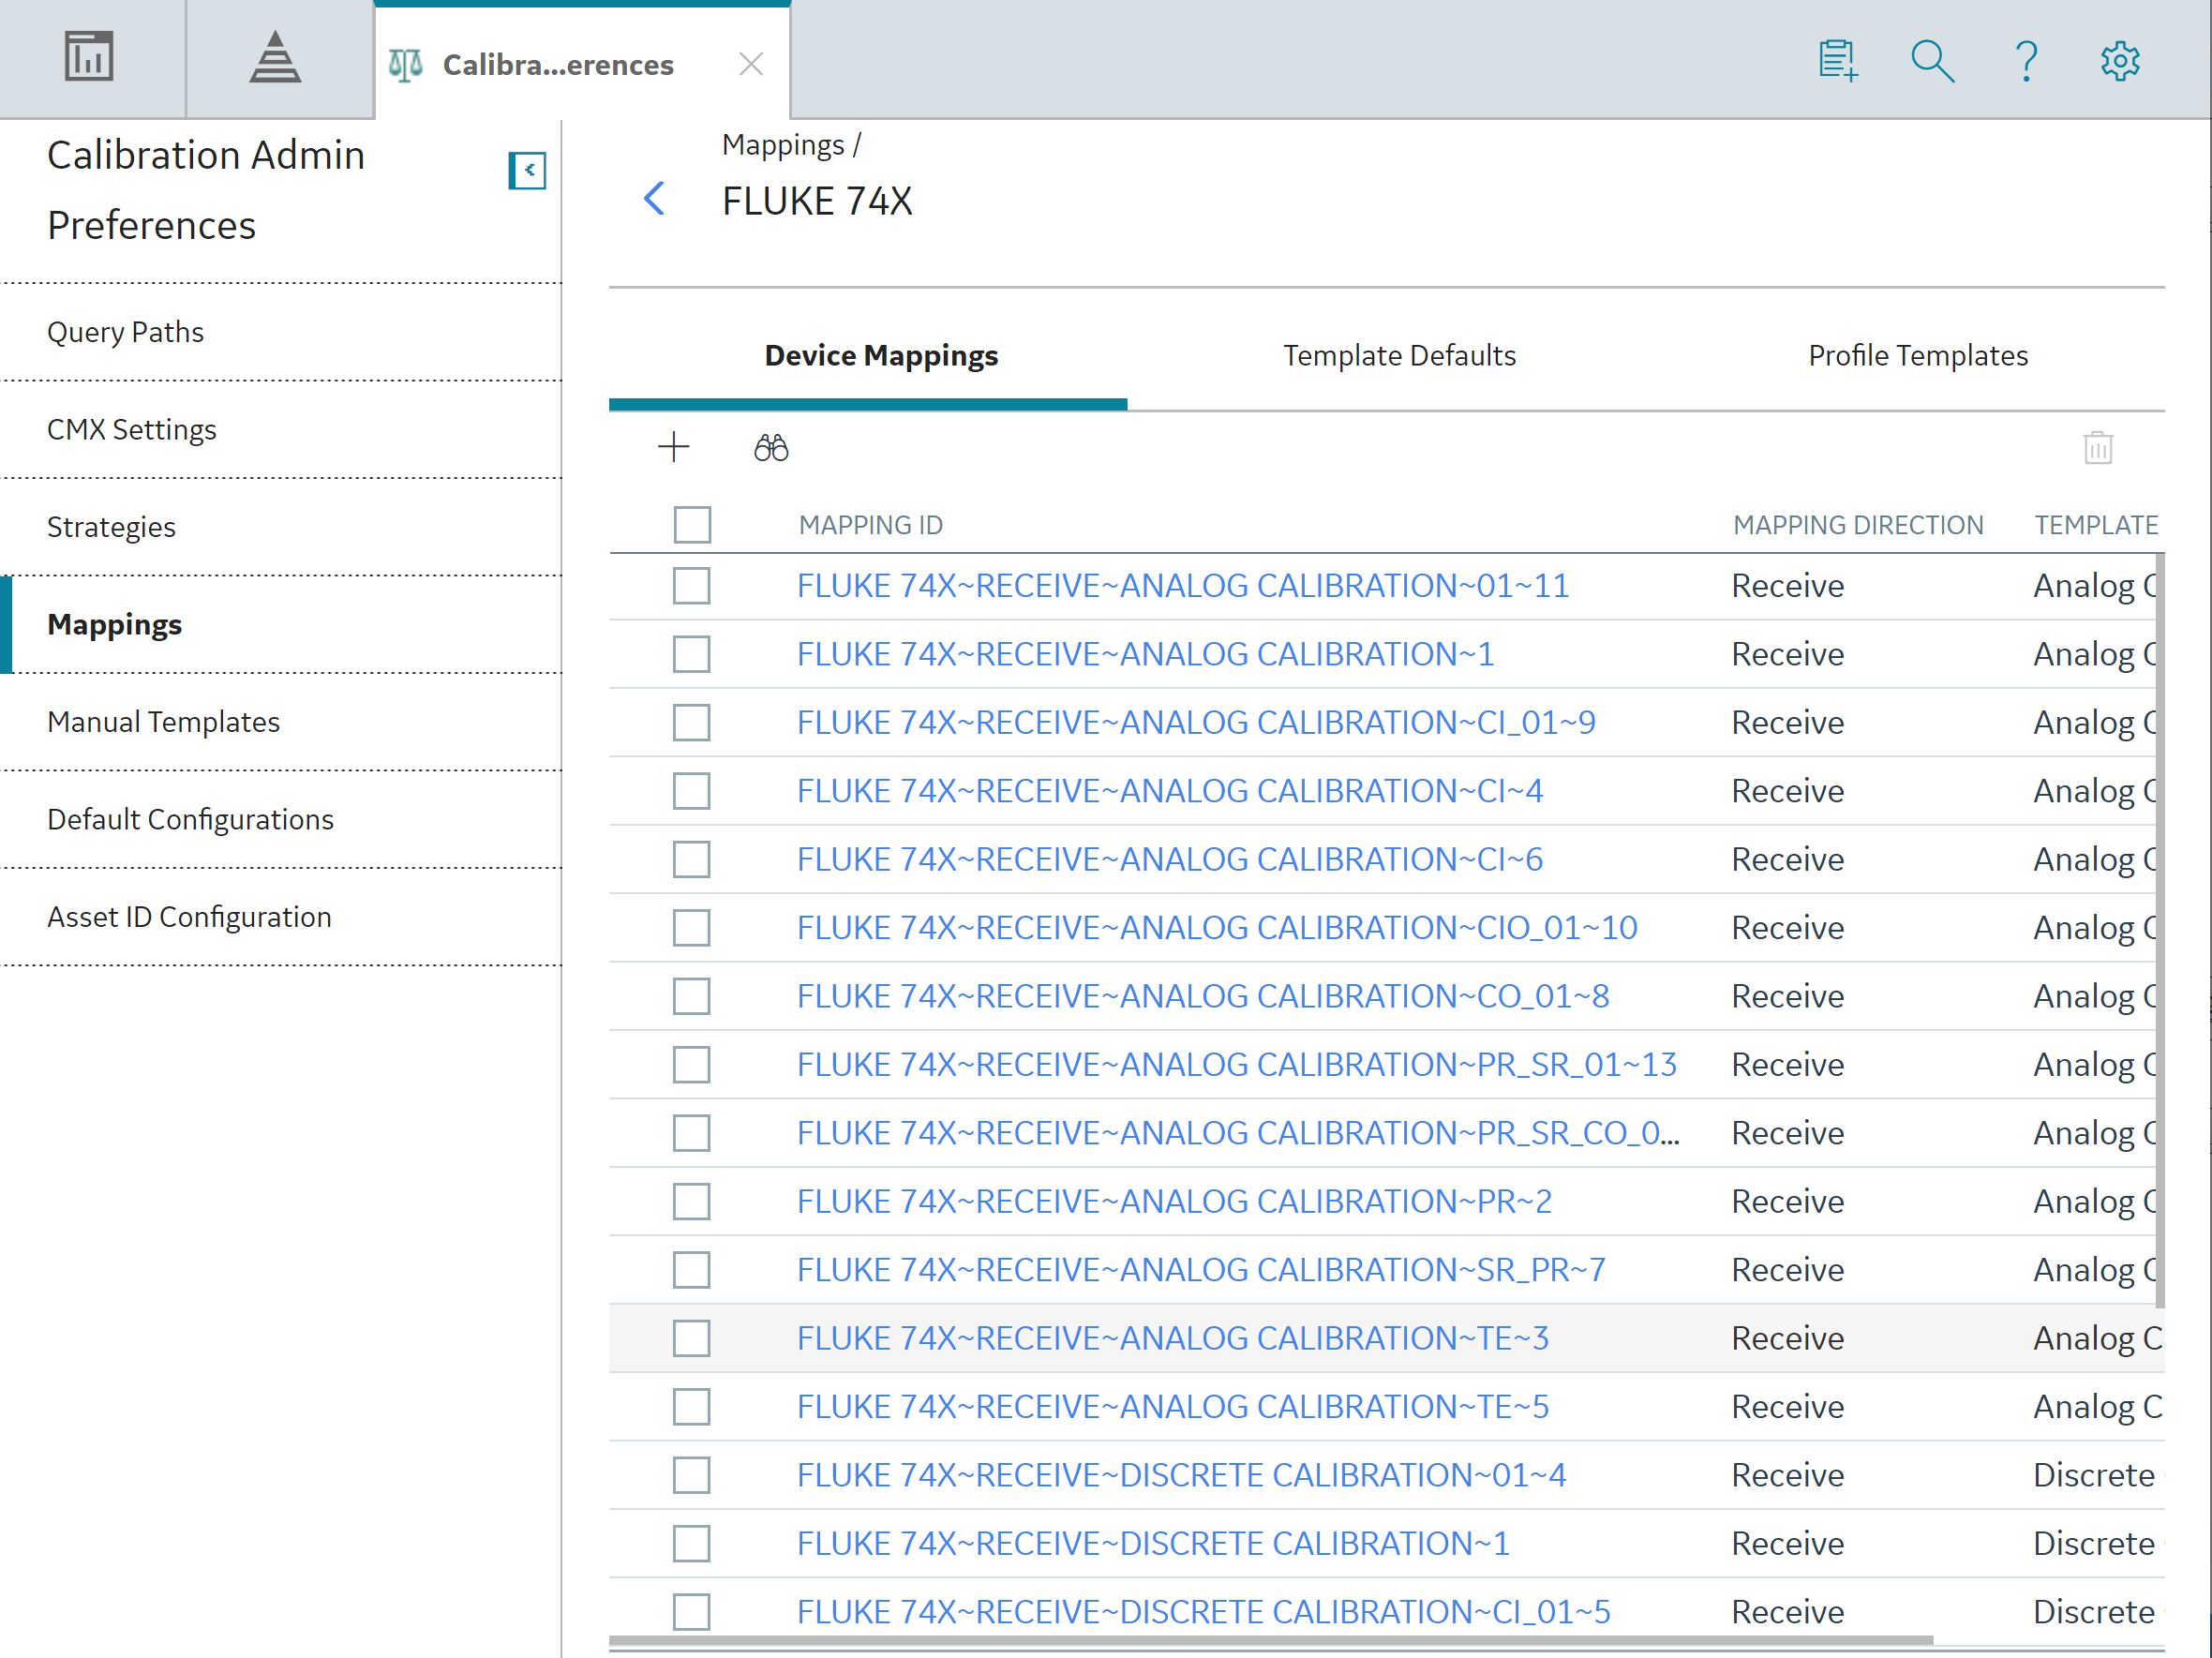Toggle the select-all header checkbox
2212x1658 pixels.
coord(692,525)
